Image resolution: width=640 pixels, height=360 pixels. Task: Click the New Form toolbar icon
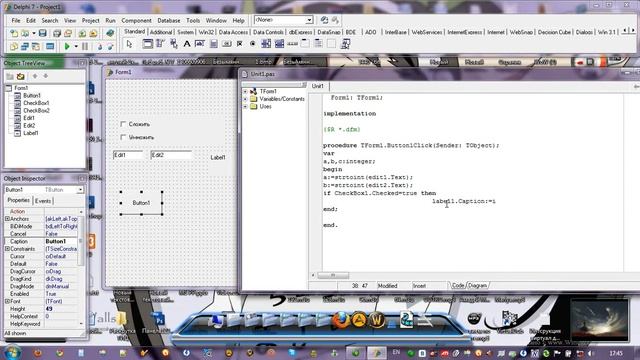click(50, 47)
